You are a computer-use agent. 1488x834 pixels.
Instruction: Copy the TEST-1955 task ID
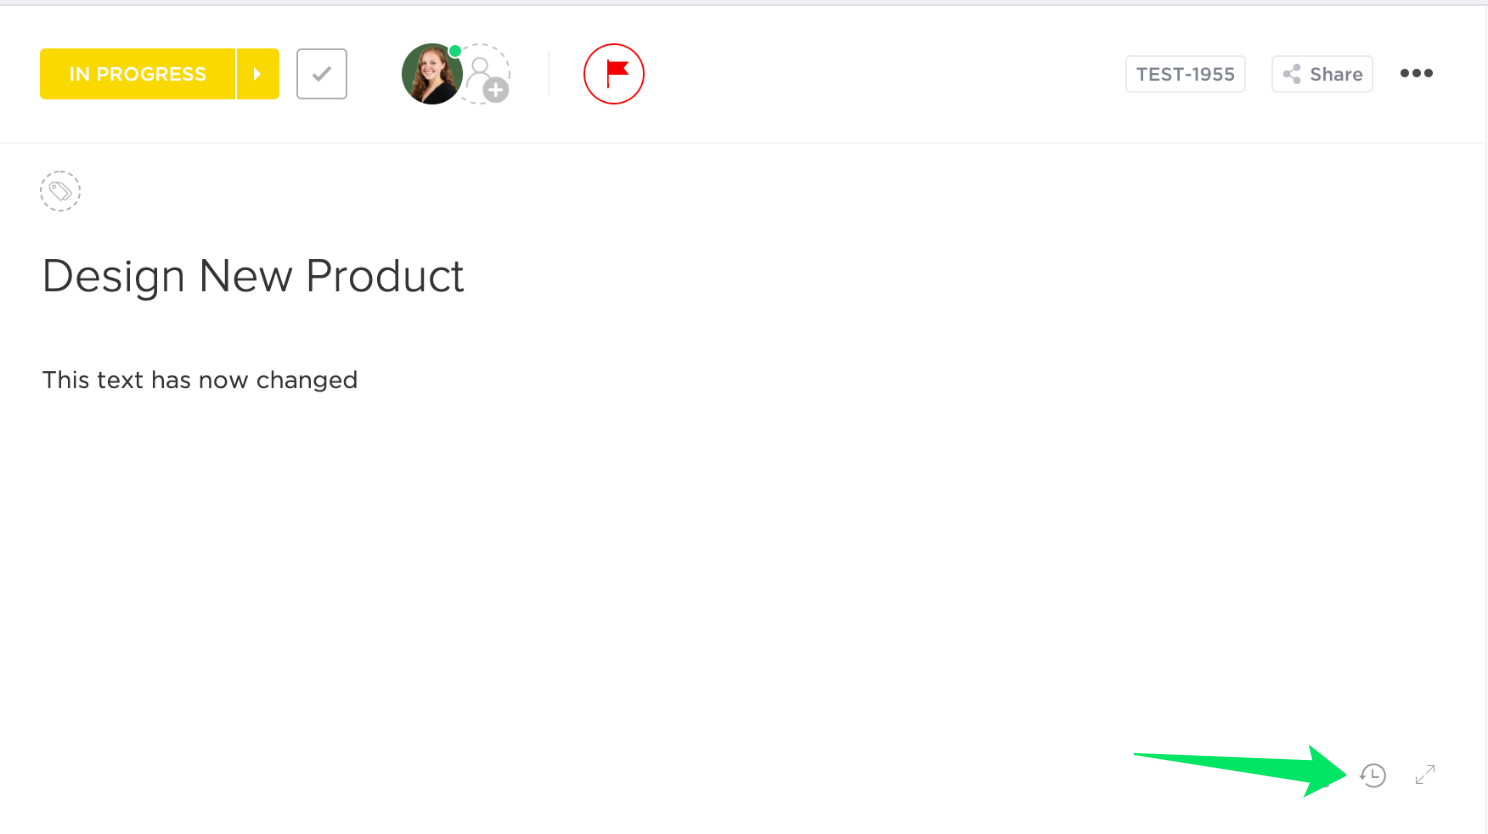click(1185, 74)
